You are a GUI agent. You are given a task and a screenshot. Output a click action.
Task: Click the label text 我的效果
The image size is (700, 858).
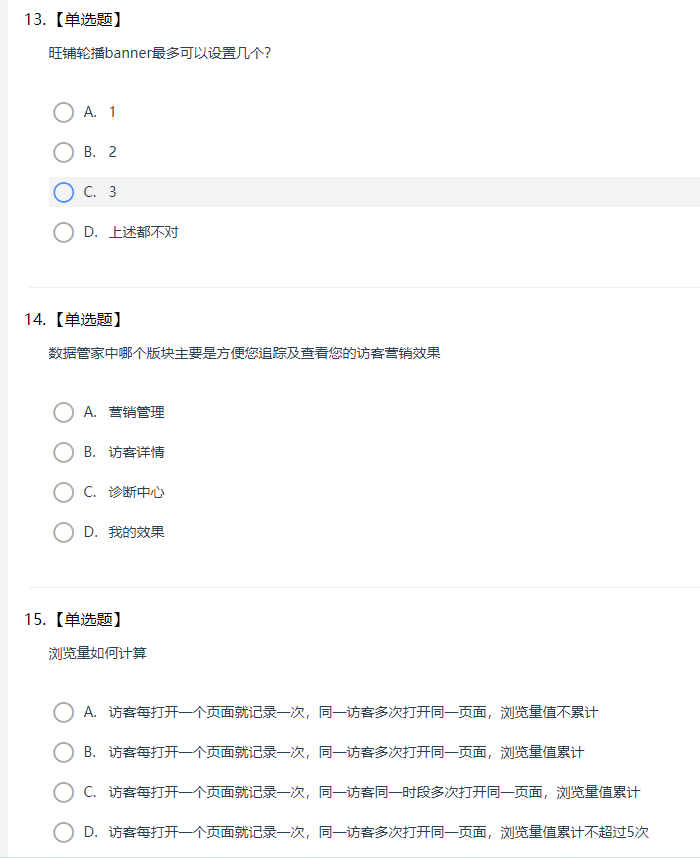[136, 532]
